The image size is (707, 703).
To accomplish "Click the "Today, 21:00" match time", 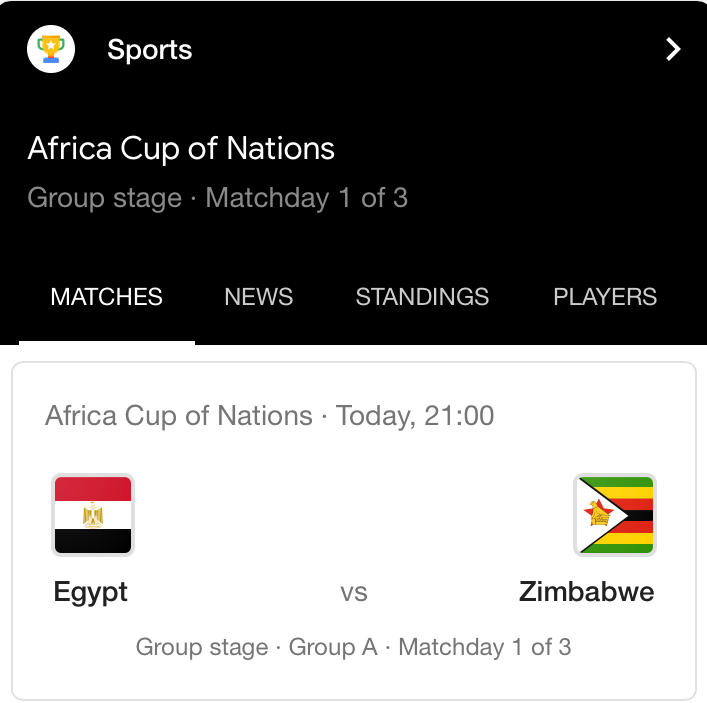I will (415, 416).
